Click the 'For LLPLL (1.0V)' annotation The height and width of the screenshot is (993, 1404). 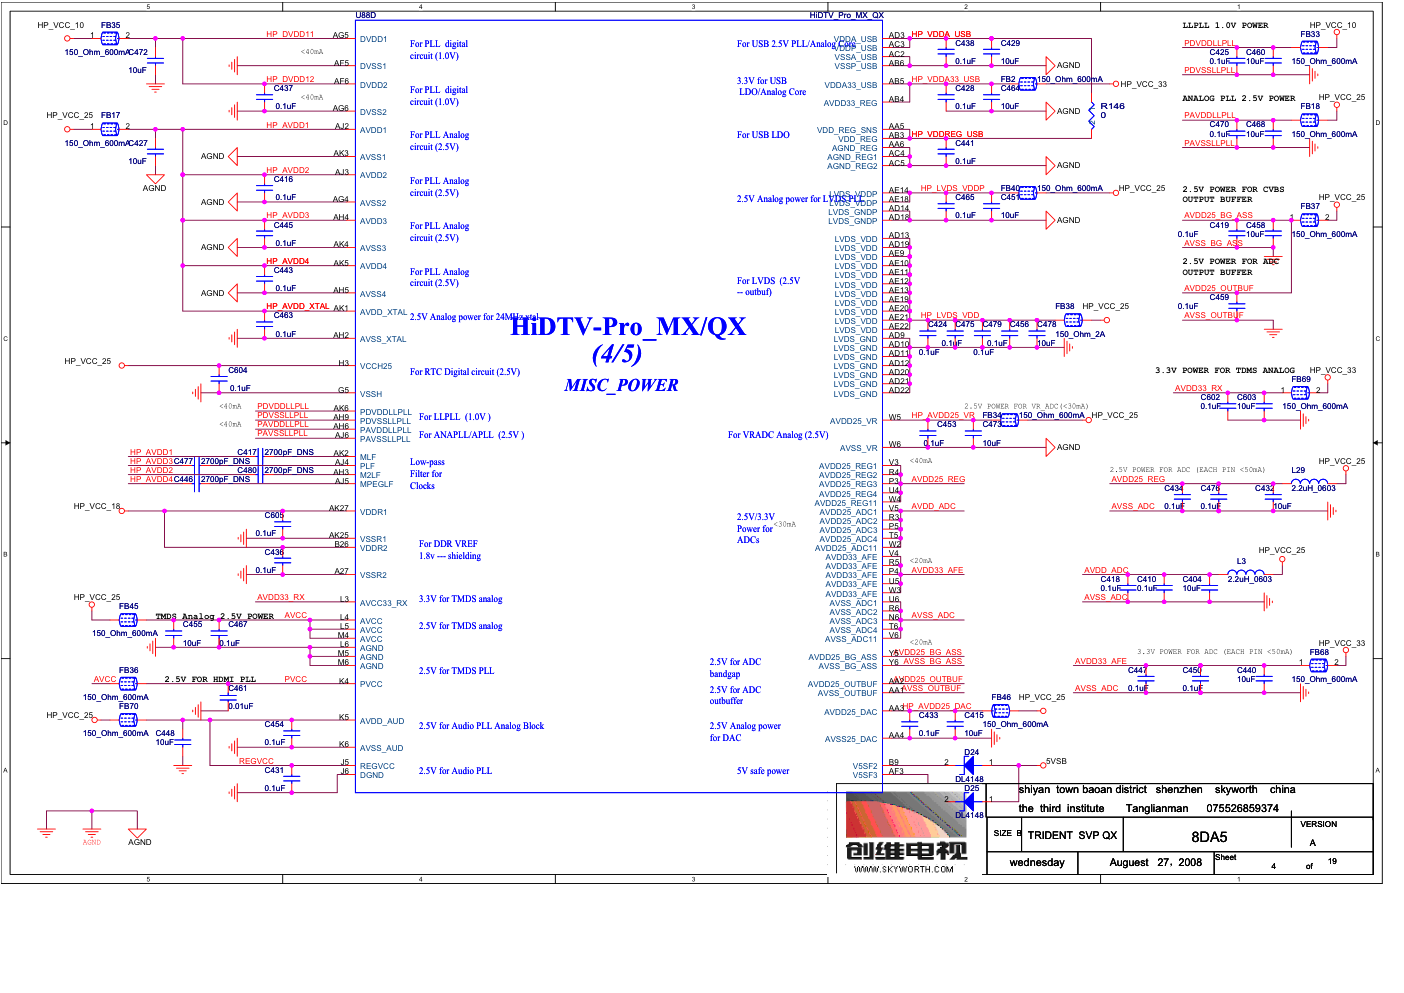click(x=455, y=417)
